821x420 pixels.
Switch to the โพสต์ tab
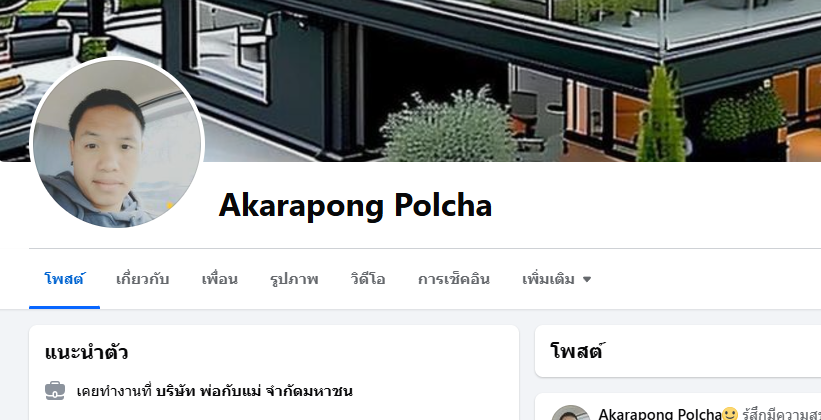(x=64, y=279)
